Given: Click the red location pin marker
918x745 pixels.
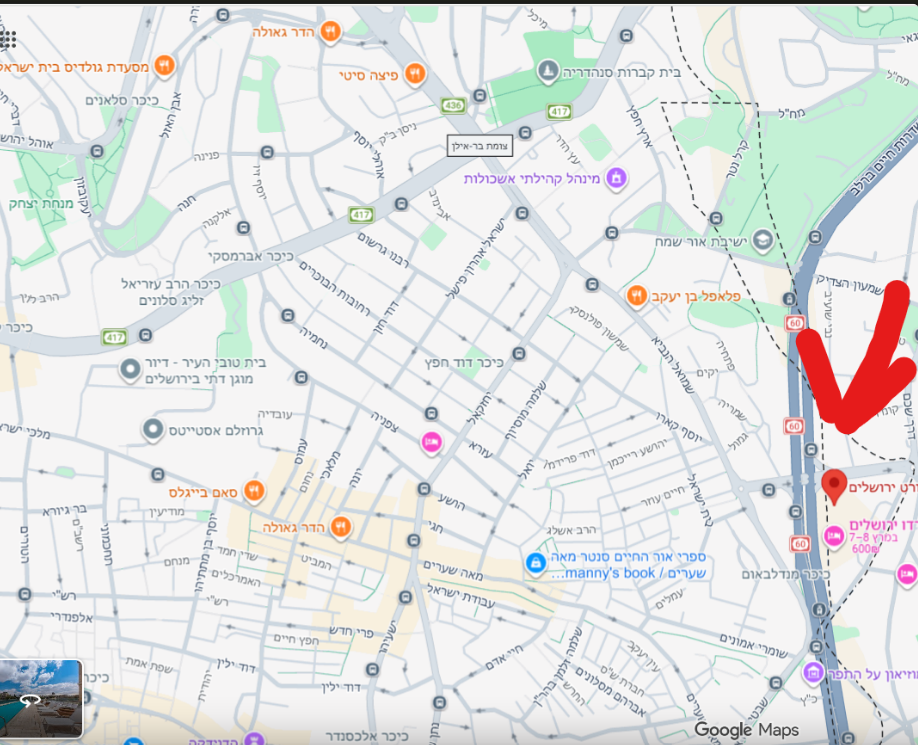Looking at the screenshot, I should tap(834, 486).
